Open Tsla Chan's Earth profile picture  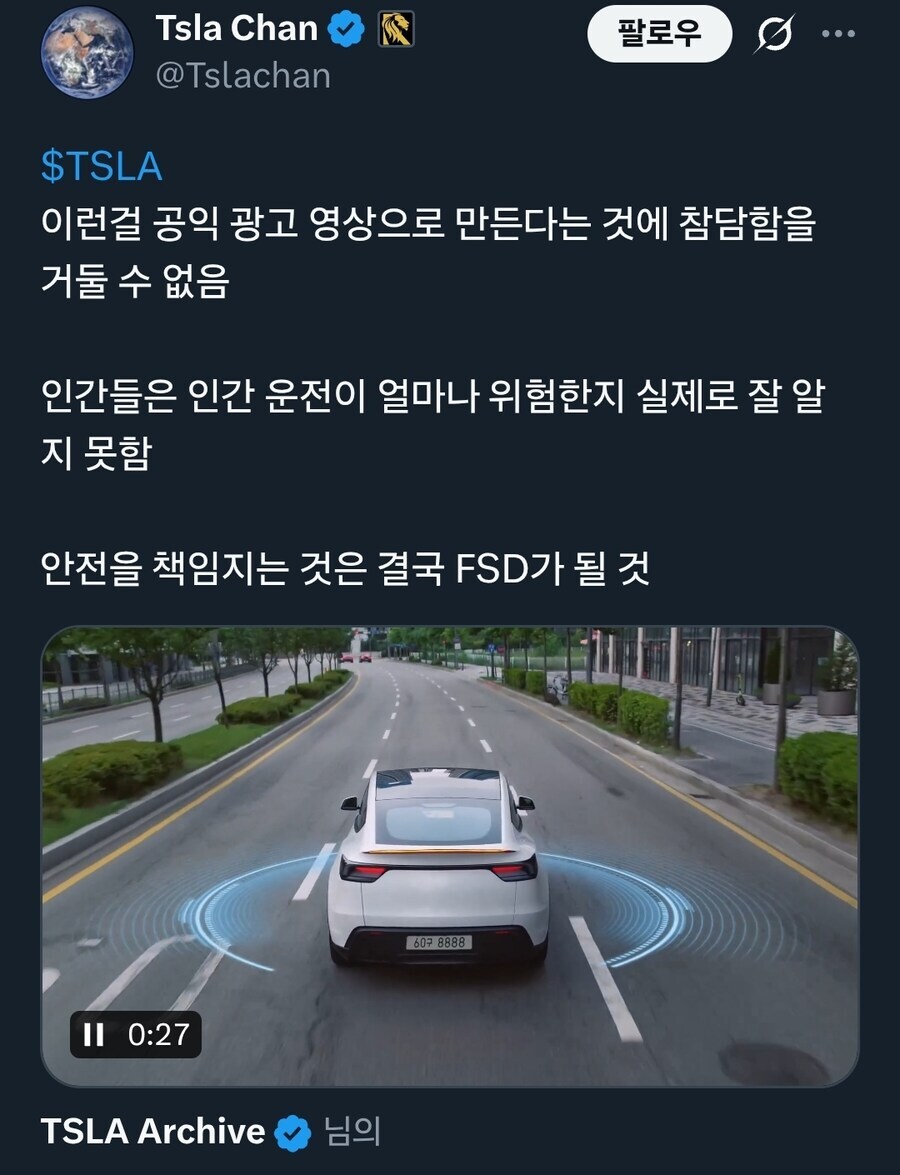87,52
